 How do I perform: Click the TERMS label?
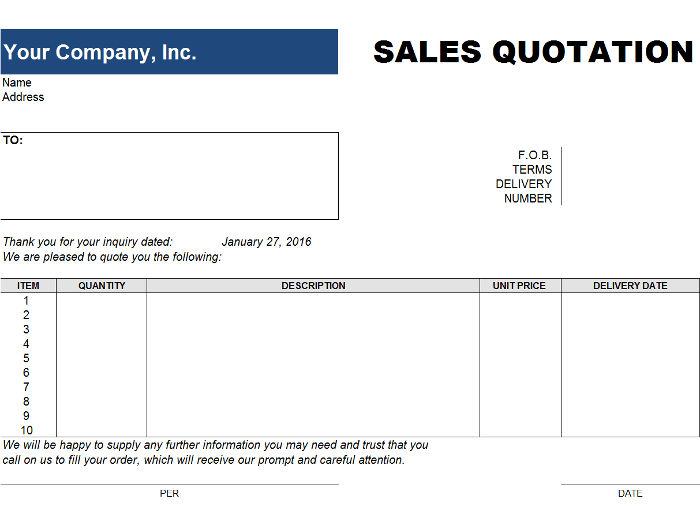pyautogui.click(x=532, y=170)
